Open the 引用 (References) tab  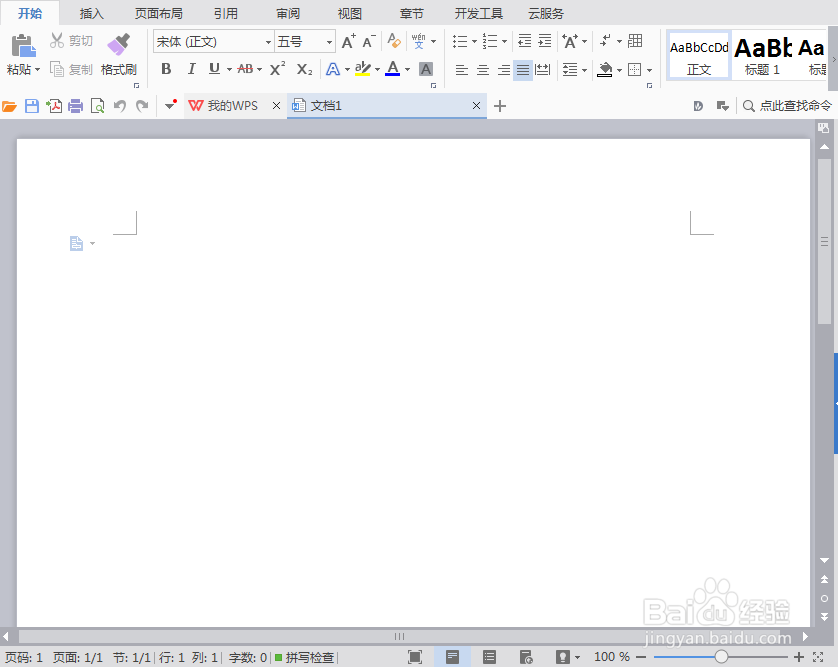(x=226, y=13)
